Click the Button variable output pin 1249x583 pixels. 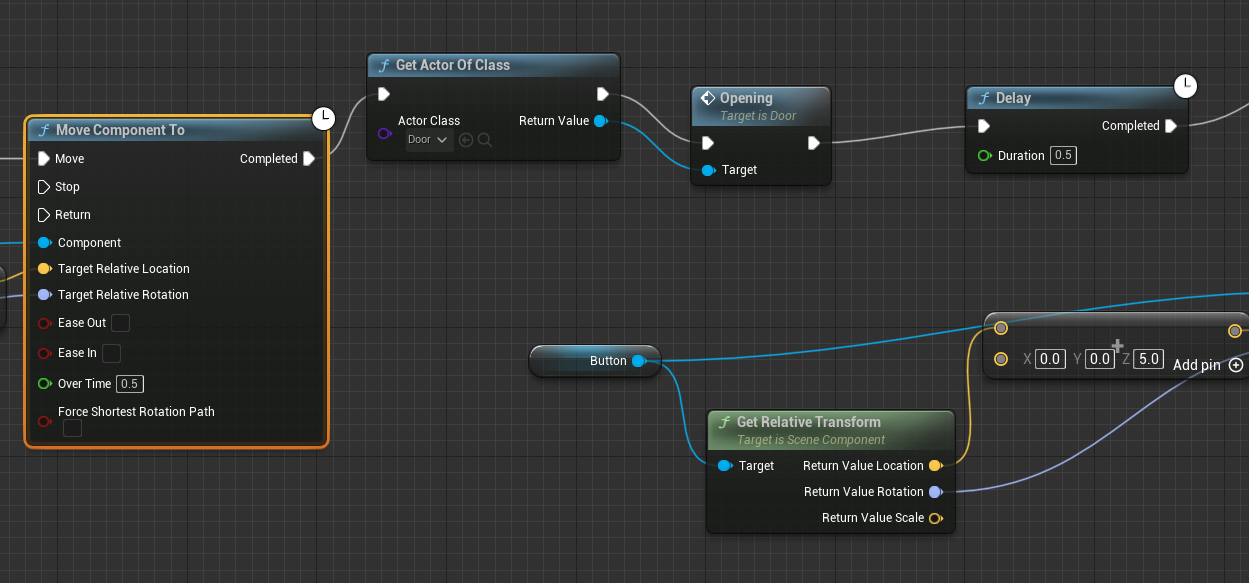click(x=639, y=361)
